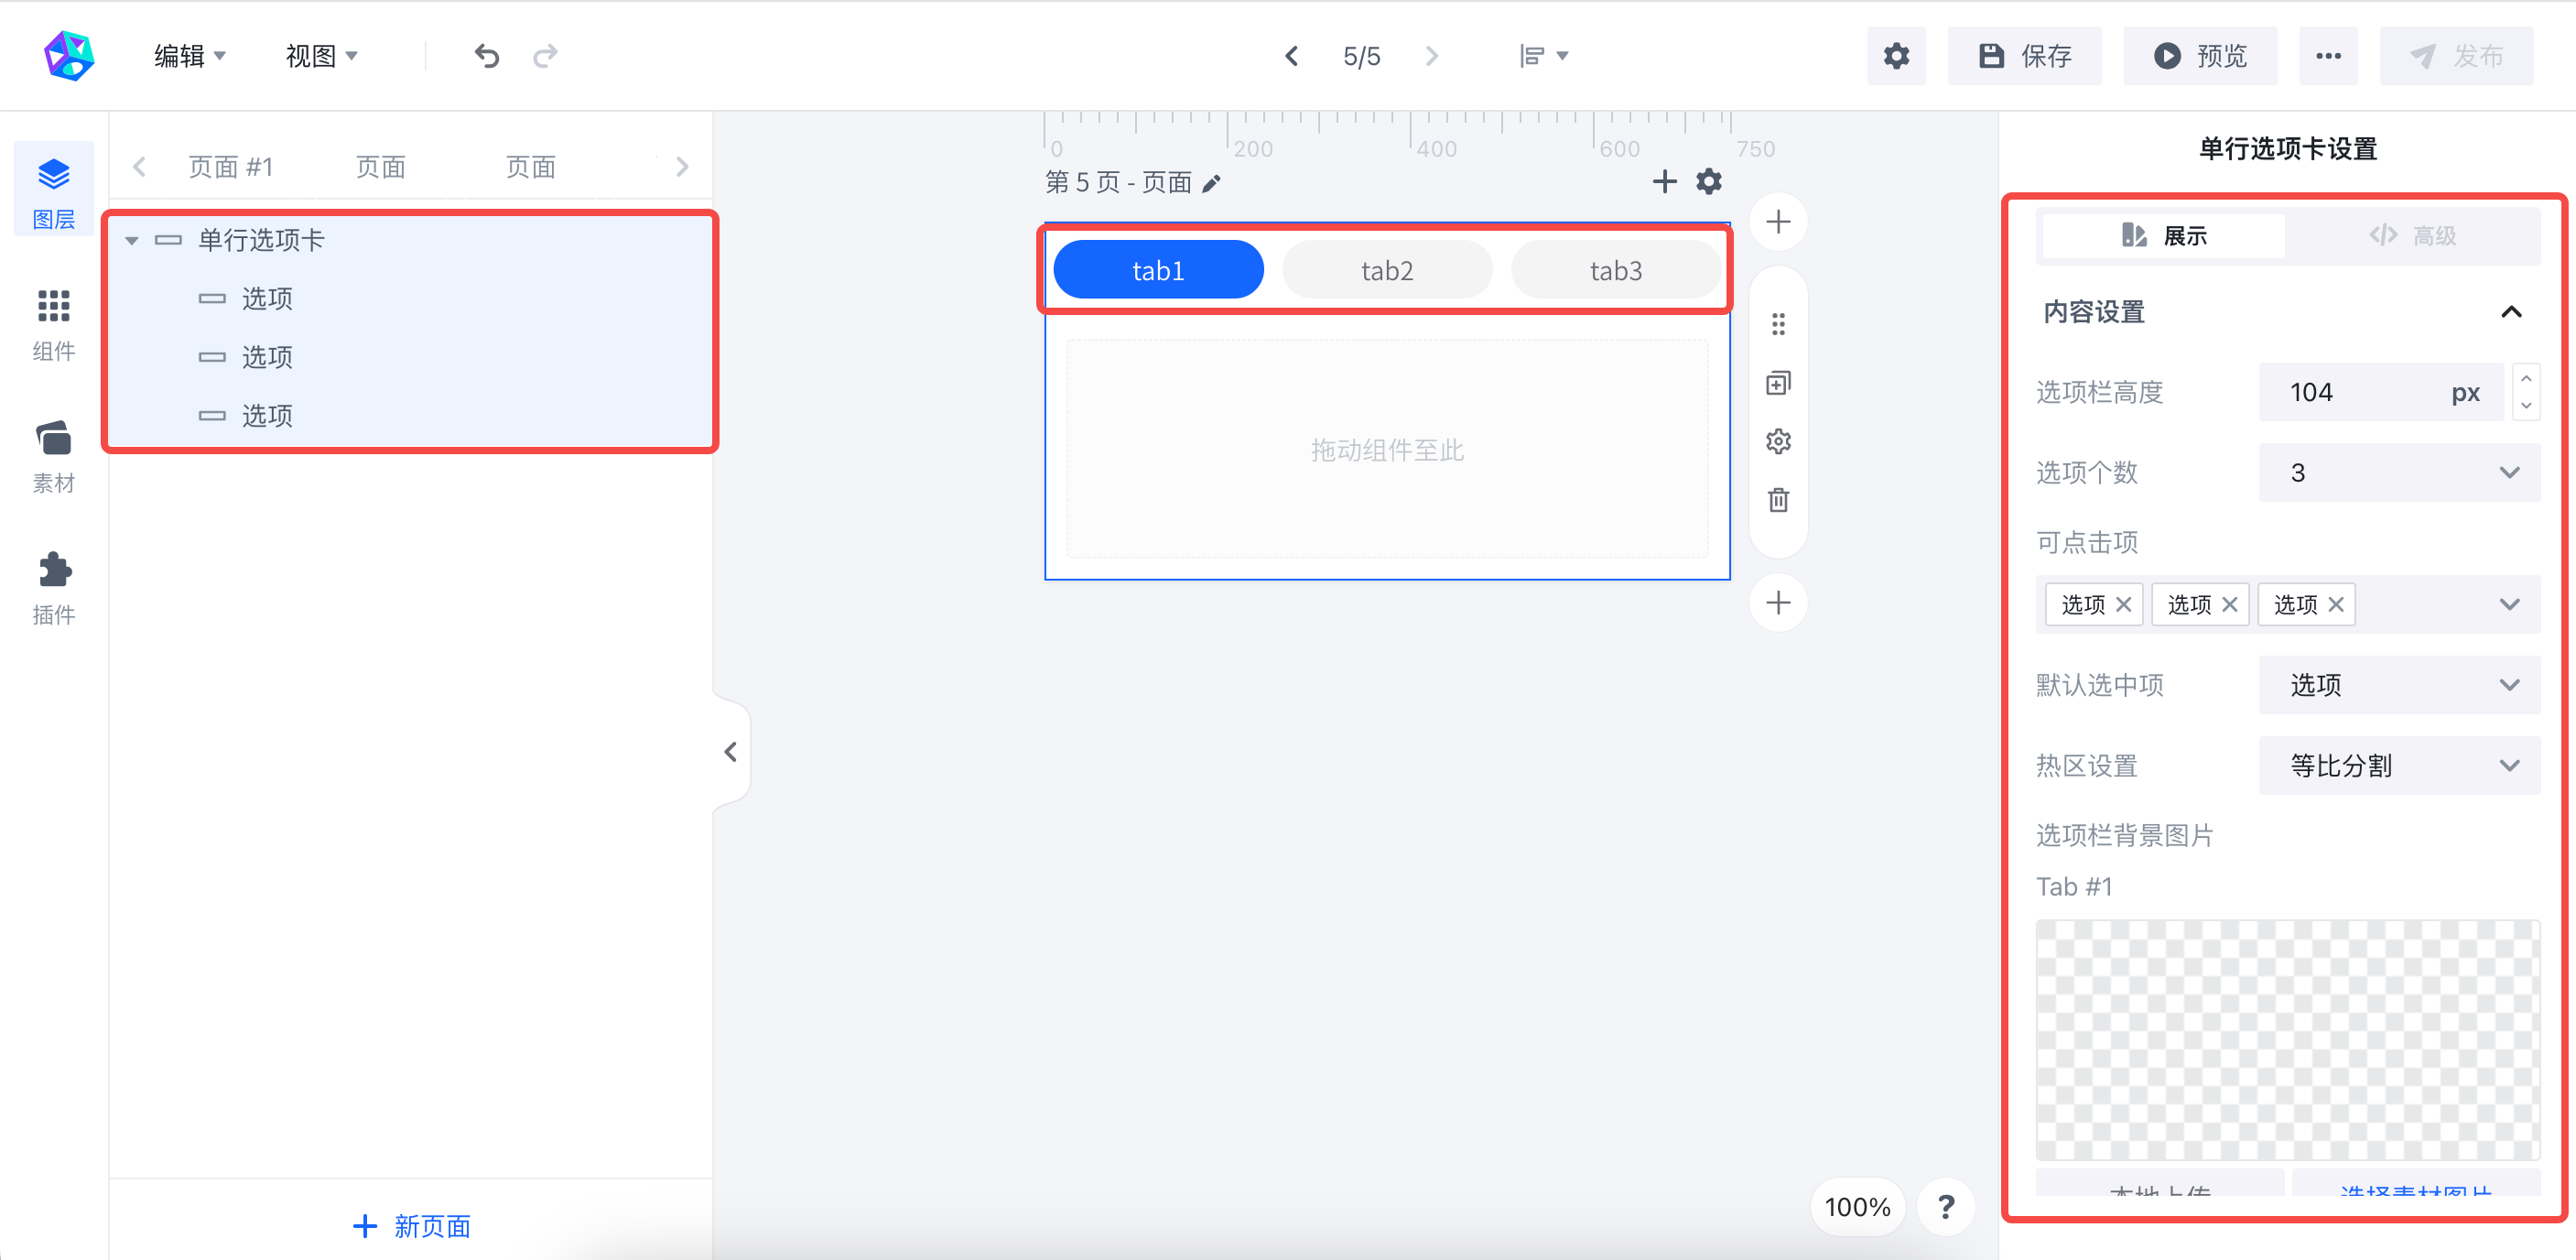Open the 编辑 menu
2576x1260 pixels.
coord(189,56)
